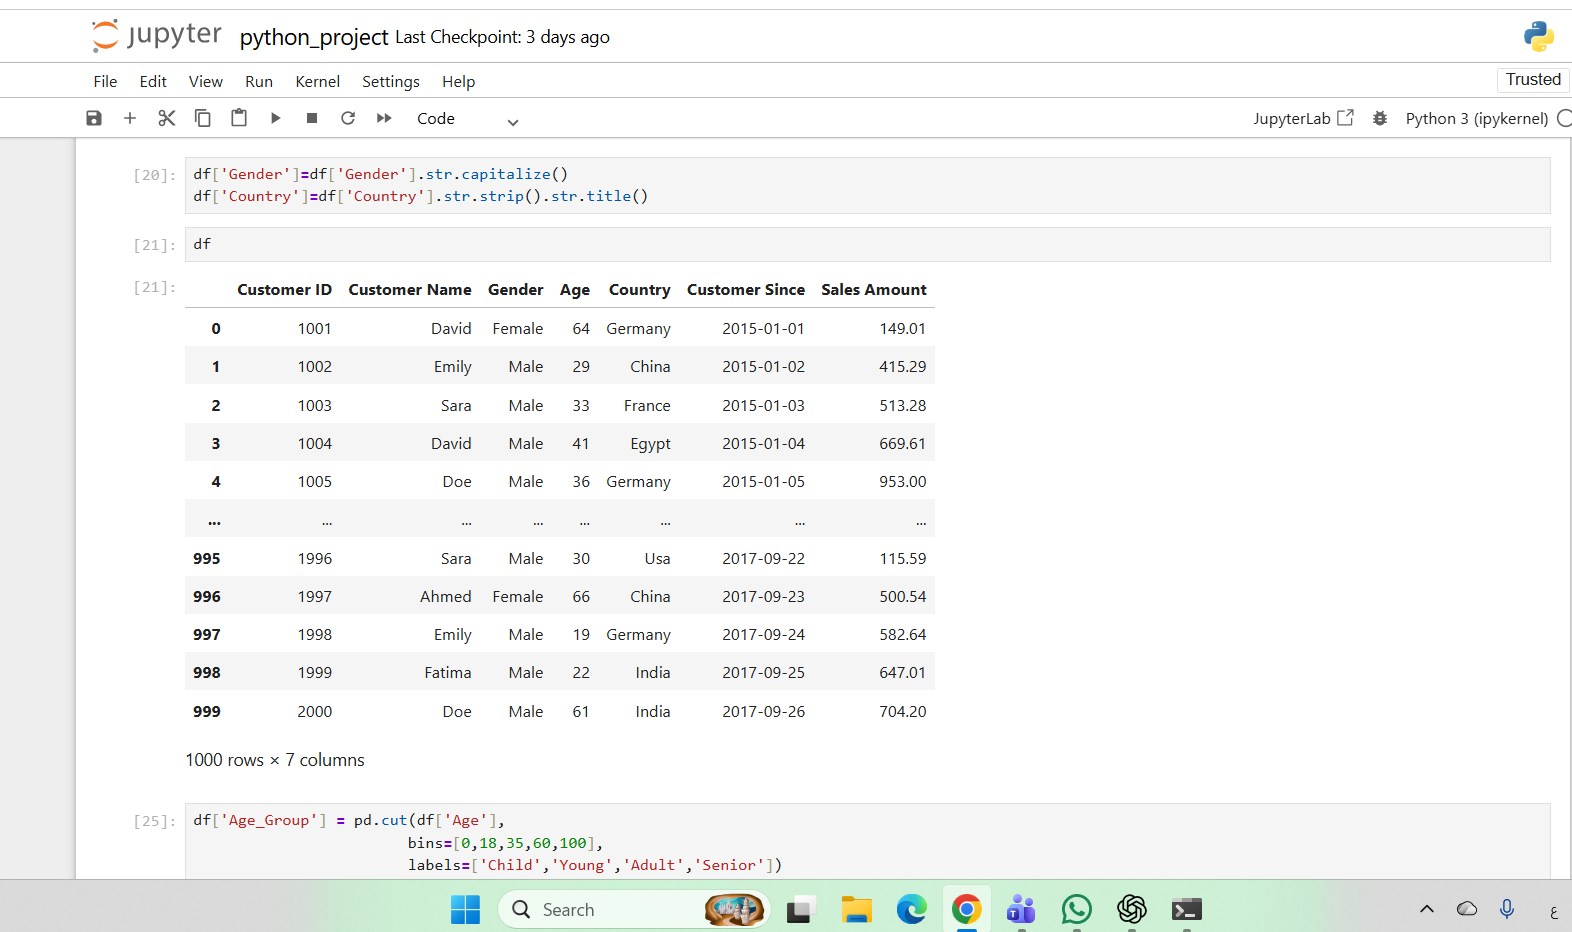Screen dimensions: 1572x932
Task: Expand the Code cell type dropdown
Action: [x=468, y=119]
